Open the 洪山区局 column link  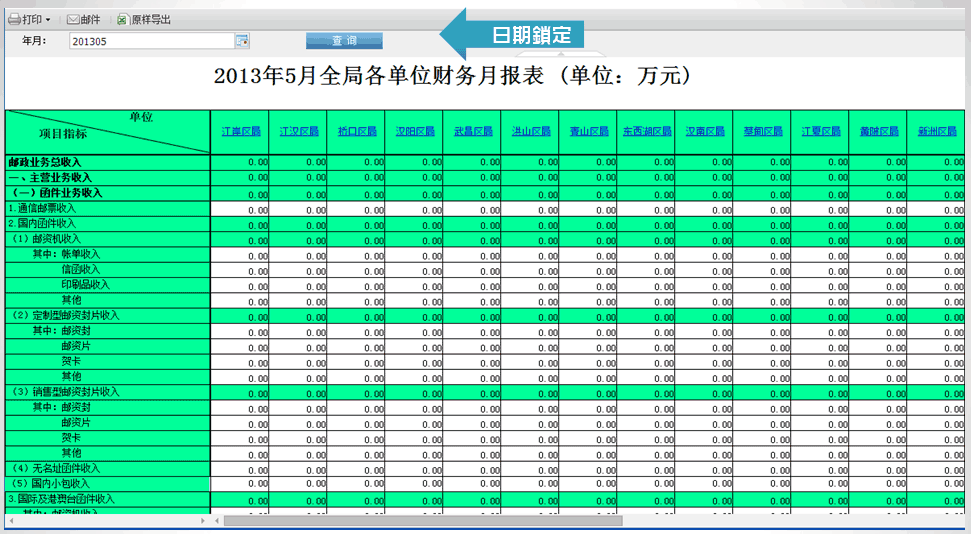[x=531, y=131]
